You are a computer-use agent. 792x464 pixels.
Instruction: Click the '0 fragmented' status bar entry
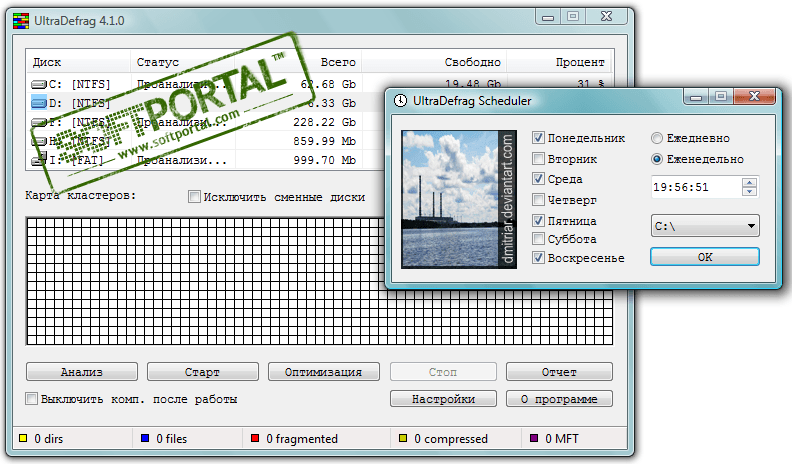(302, 439)
